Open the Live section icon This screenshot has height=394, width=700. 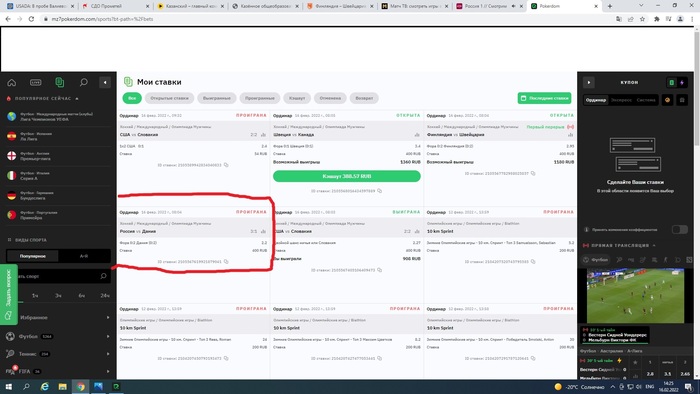coord(36,83)
